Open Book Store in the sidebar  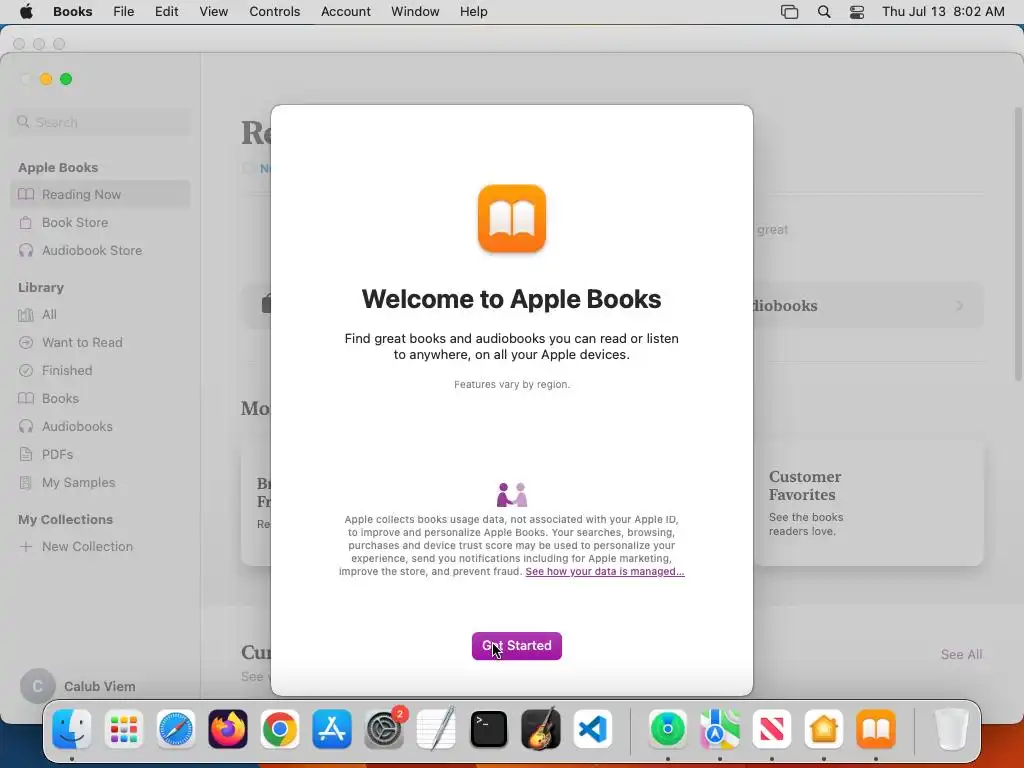(x=101, y=223)
